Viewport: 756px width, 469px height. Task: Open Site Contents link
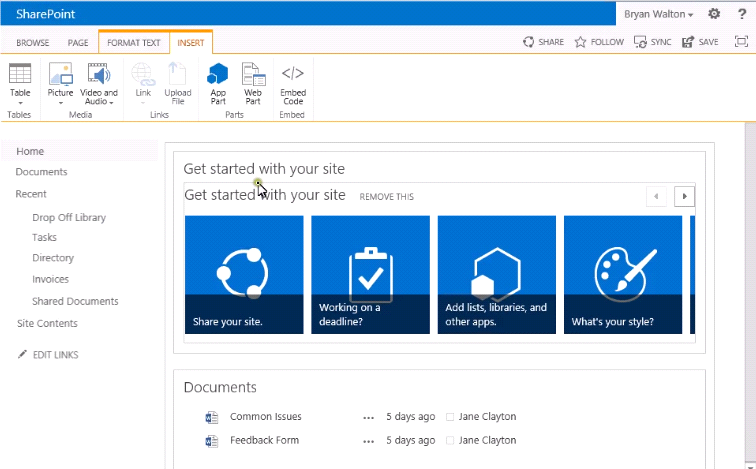tap(47, 323)
